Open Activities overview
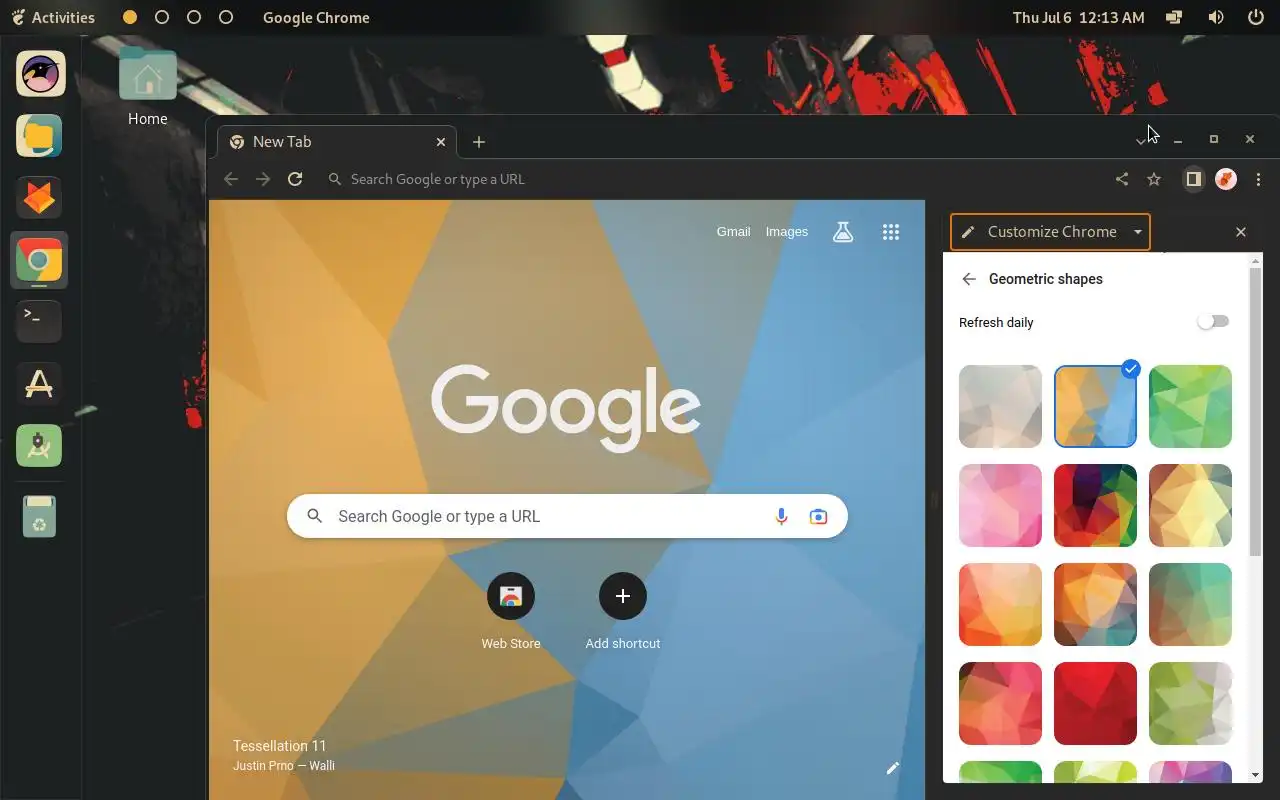The image size is (1280, 800). point(53,17)
